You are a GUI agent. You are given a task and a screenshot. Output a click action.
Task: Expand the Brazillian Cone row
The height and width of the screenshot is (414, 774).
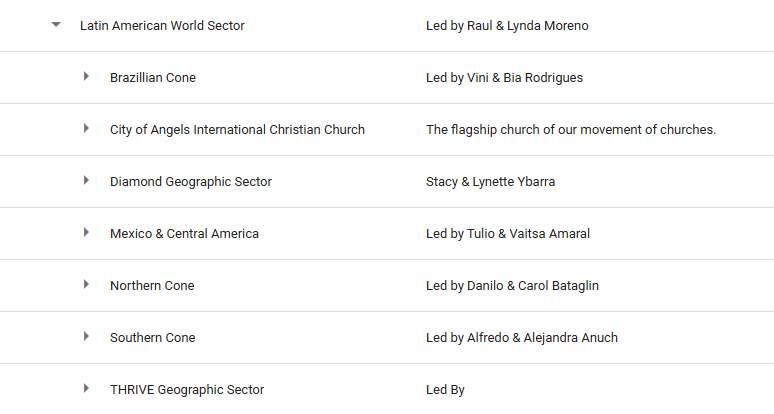pyautogui.click(x=87, y=77)
